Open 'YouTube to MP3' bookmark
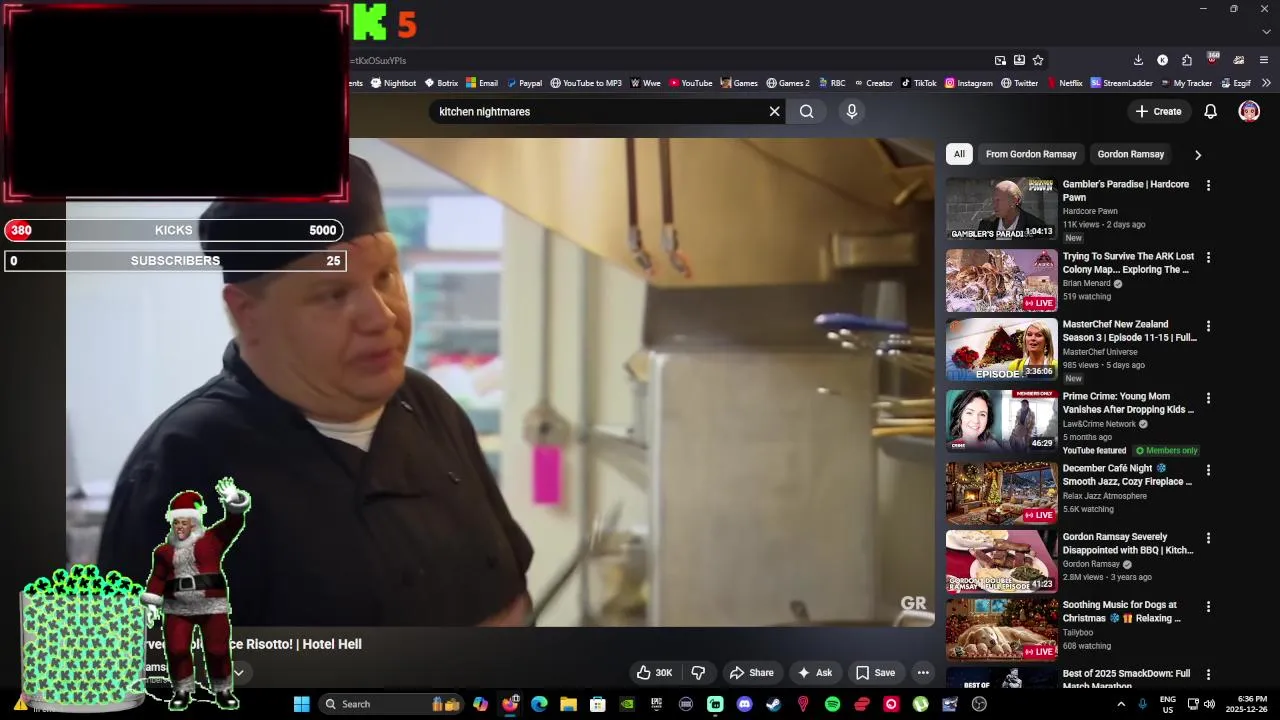 [586, 83]
